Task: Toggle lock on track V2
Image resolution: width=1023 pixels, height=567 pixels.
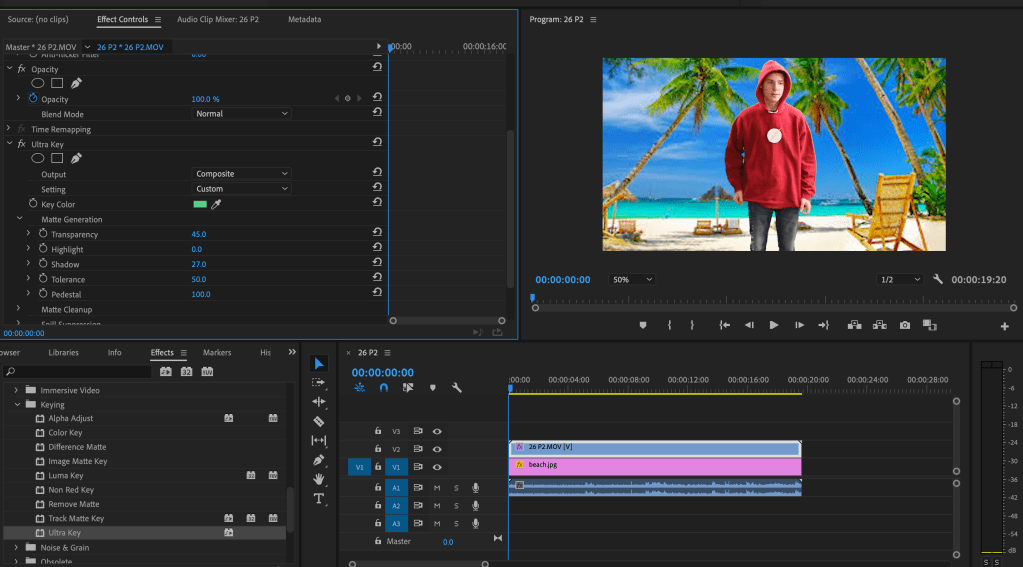Action: point(378,449)
